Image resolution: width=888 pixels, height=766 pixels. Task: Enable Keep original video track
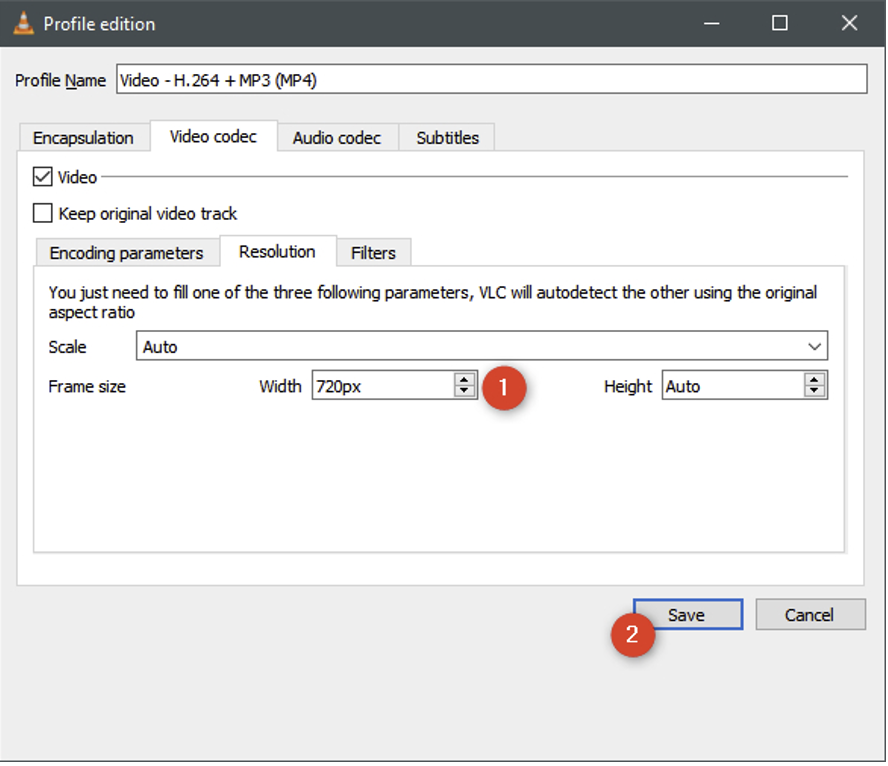42,213
